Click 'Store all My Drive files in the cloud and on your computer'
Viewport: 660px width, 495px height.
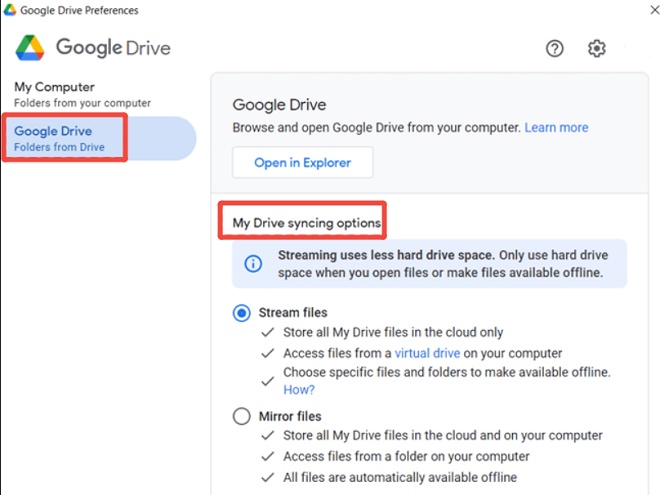[x=443, y=435]
